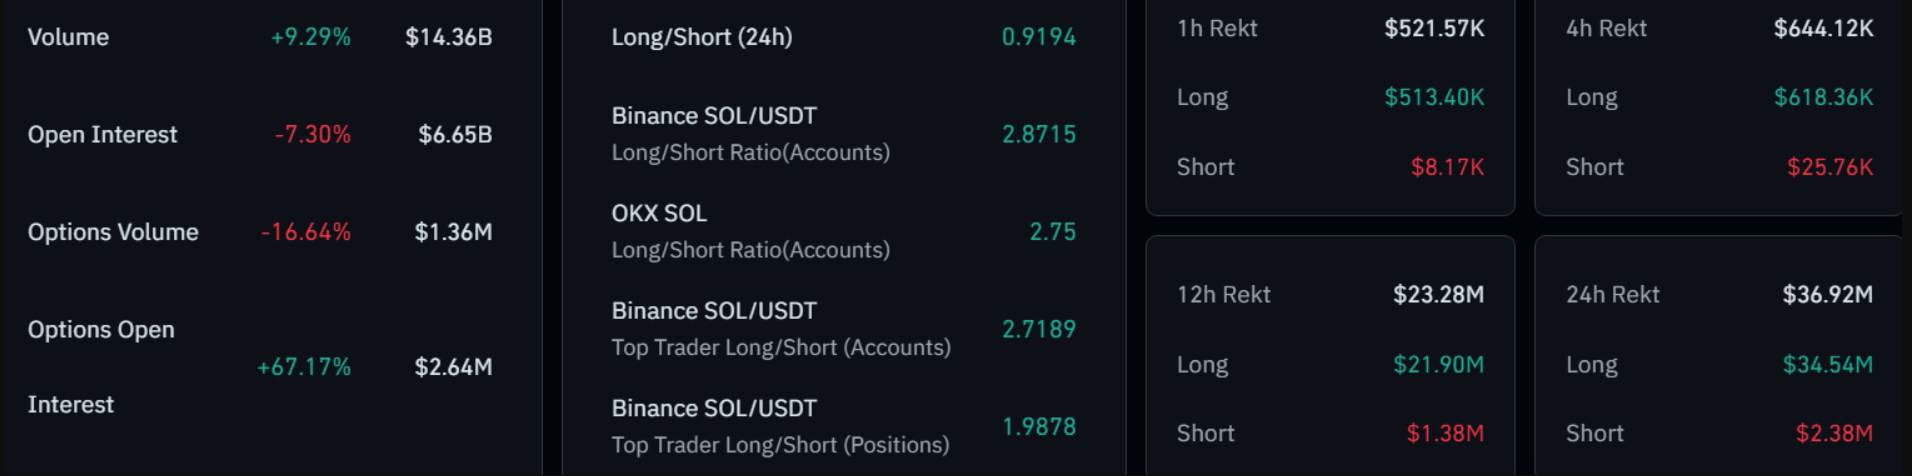Click Binance Top Trader Long/Short (Accounts)

(780, 329)
